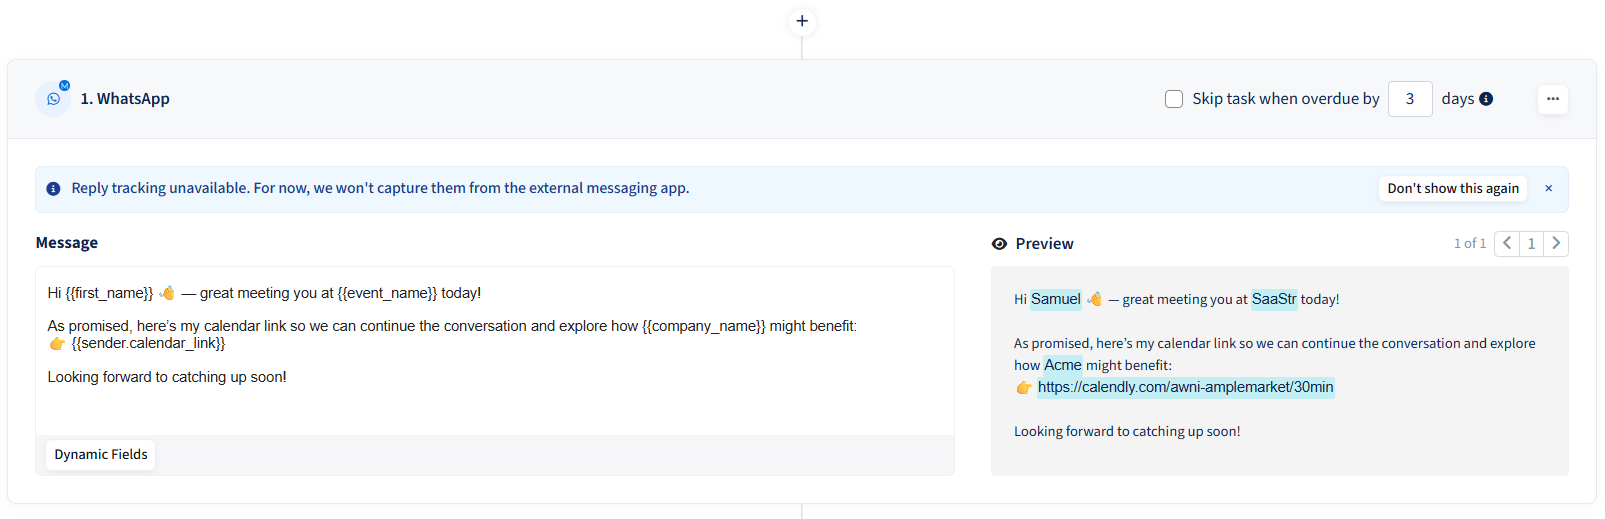Click the WhatsApp step icon
1605x519 pixels.
tap(53, 99)
